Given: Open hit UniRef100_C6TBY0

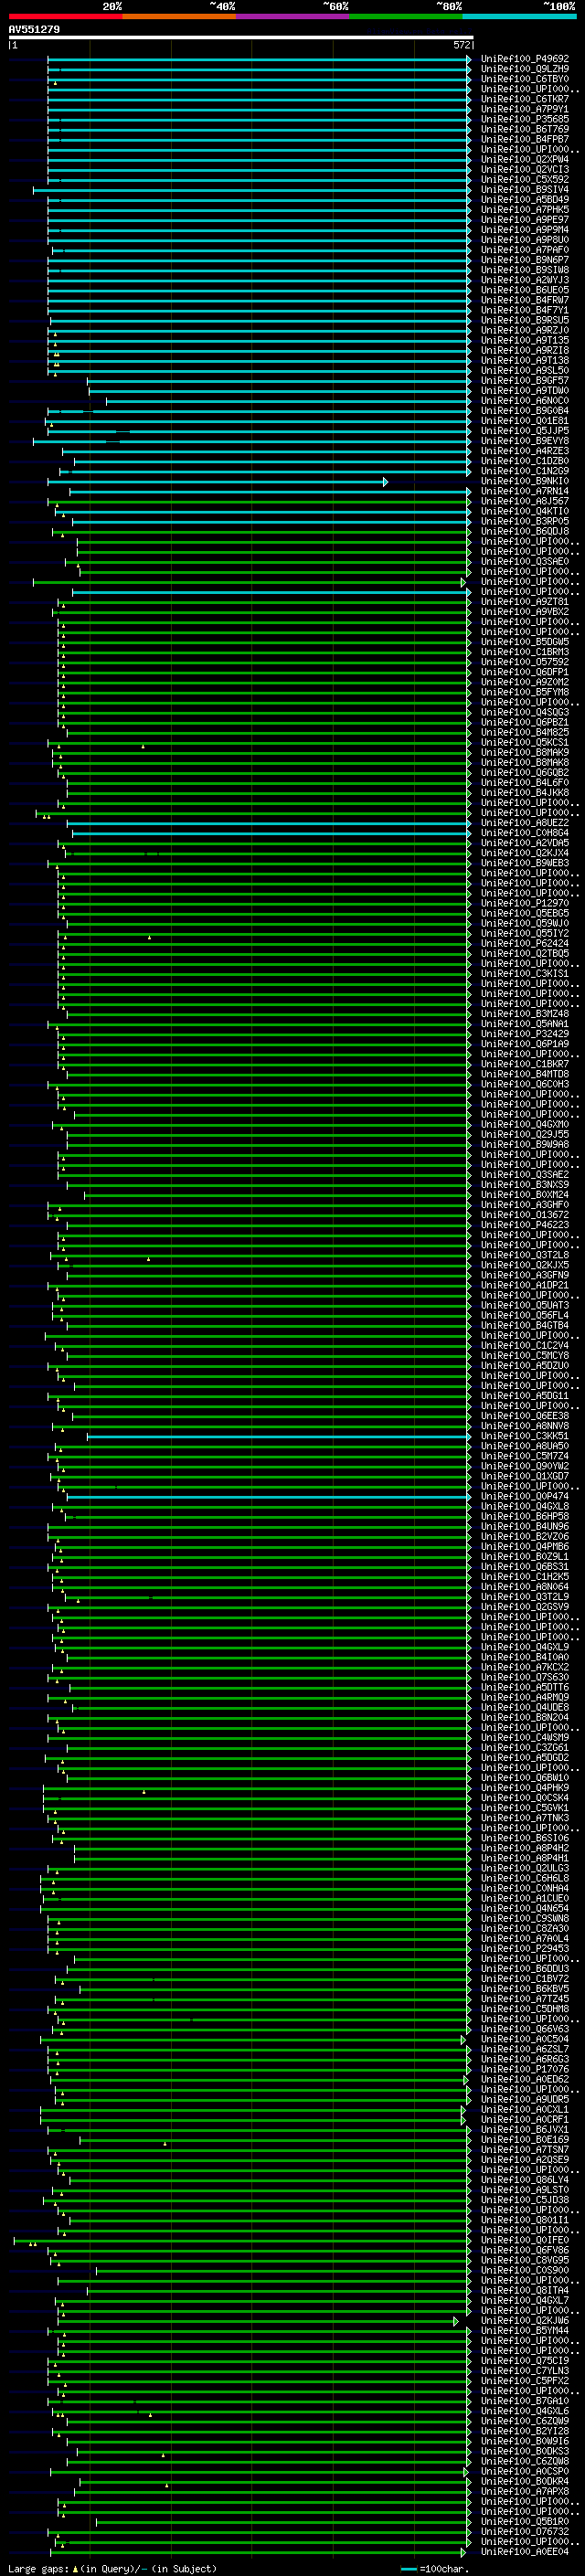Looking at the screenshot, I should [x=525, y=79].
